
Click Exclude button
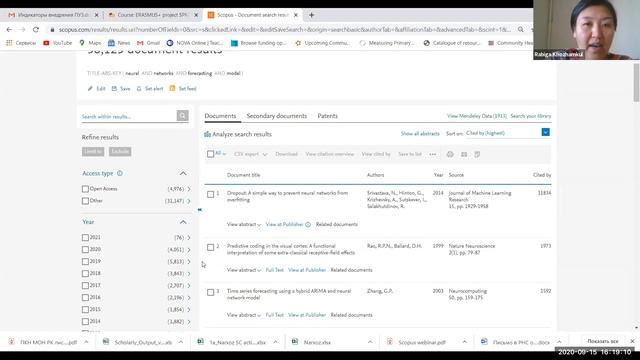120,152
